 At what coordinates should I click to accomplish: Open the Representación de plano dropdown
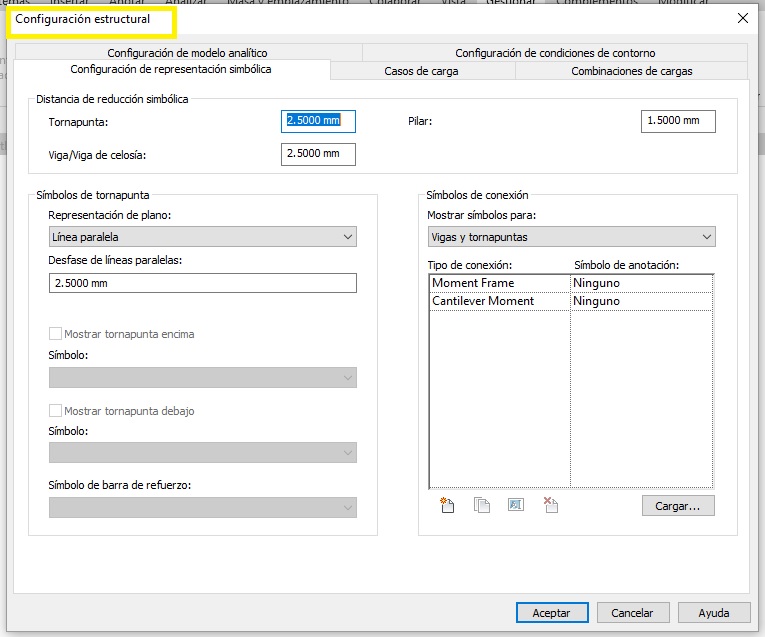202,237
